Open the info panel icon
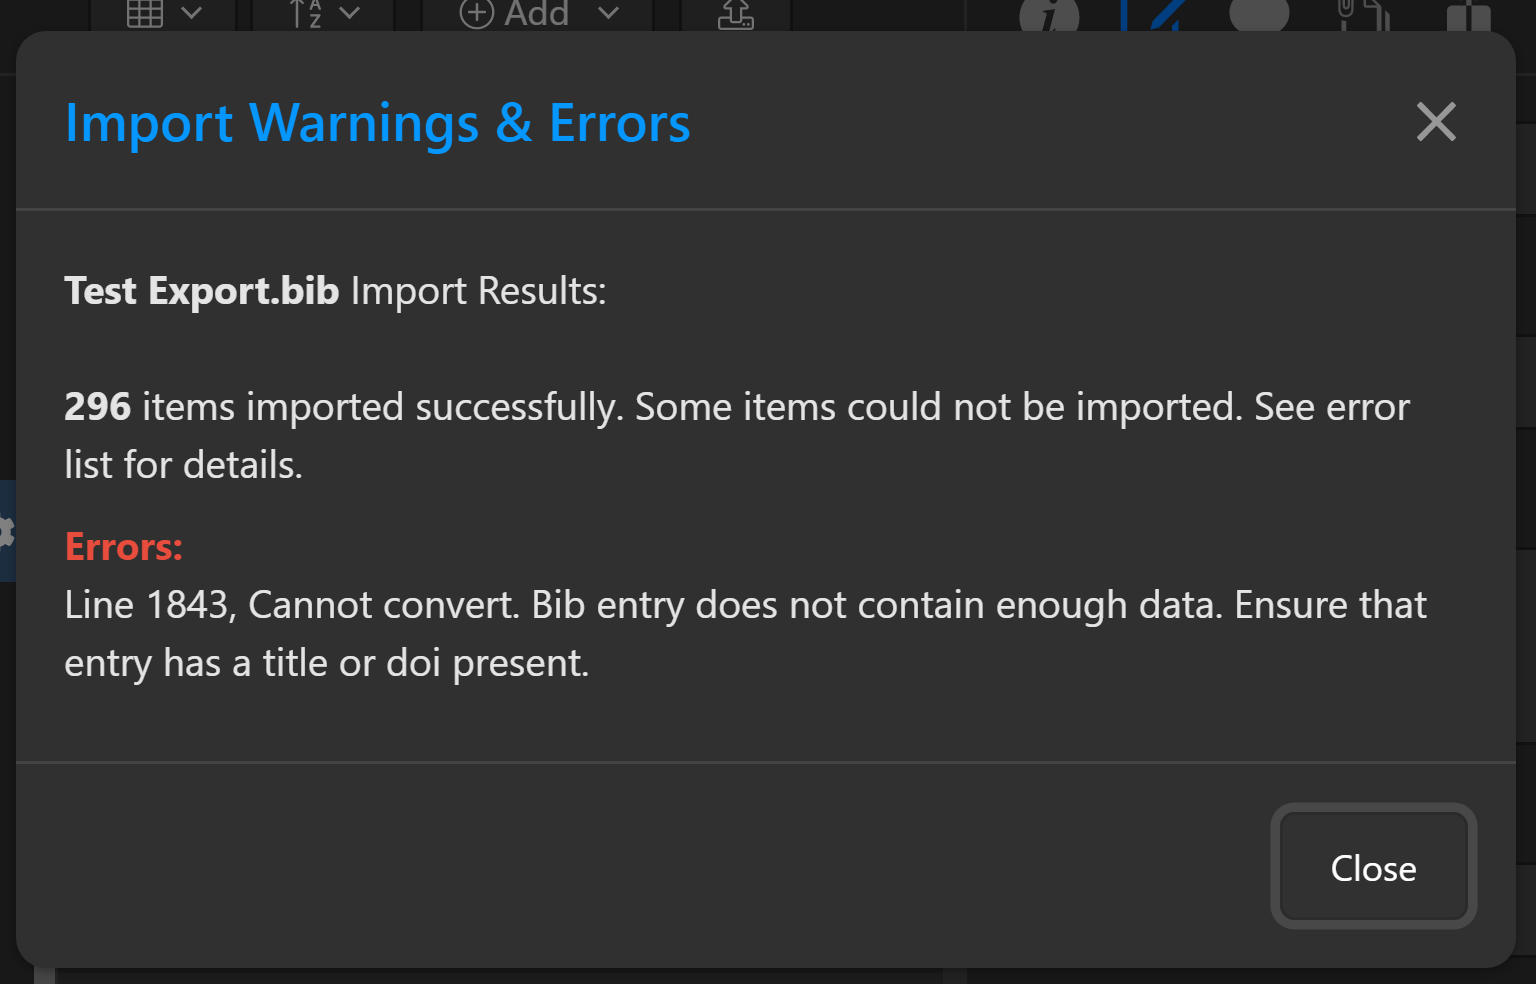 pyautogui.click(x=1049, y=15)
